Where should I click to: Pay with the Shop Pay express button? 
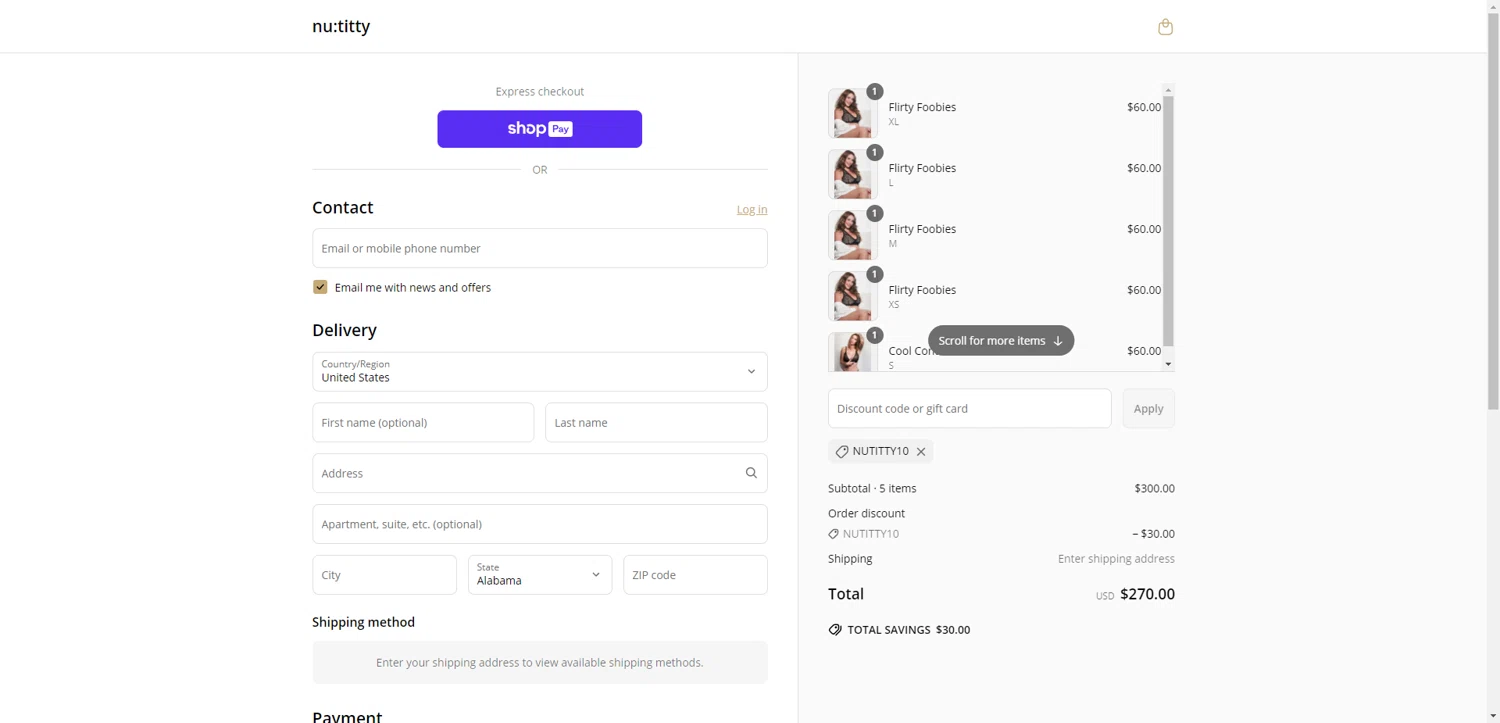click(540, 129)
